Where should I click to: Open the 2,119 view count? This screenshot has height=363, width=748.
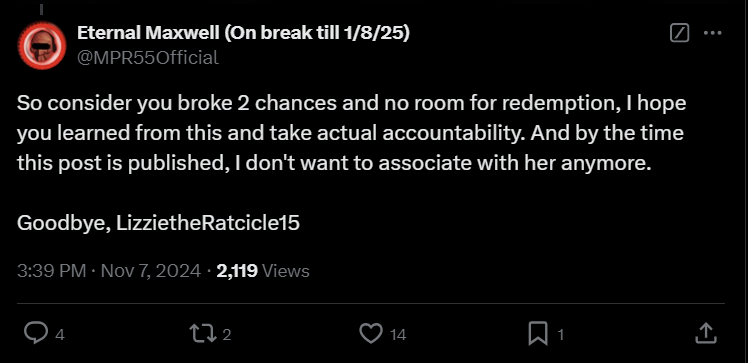(x=237, y=271)
